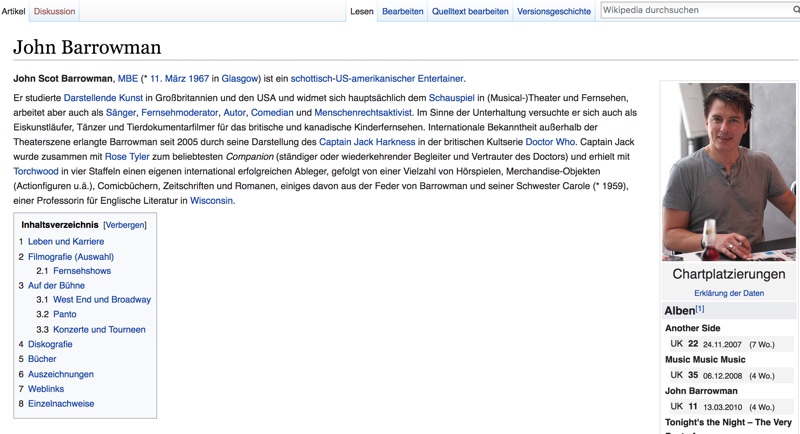Open the 1967 year link
Image resolution: width=800 pixels, height=434 pixels.
198,79
